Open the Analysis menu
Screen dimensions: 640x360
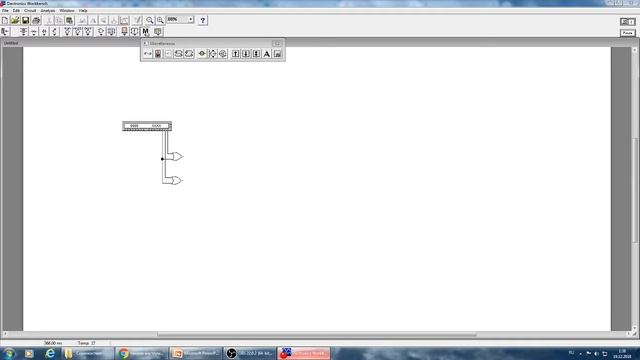[x=48, y=11]
